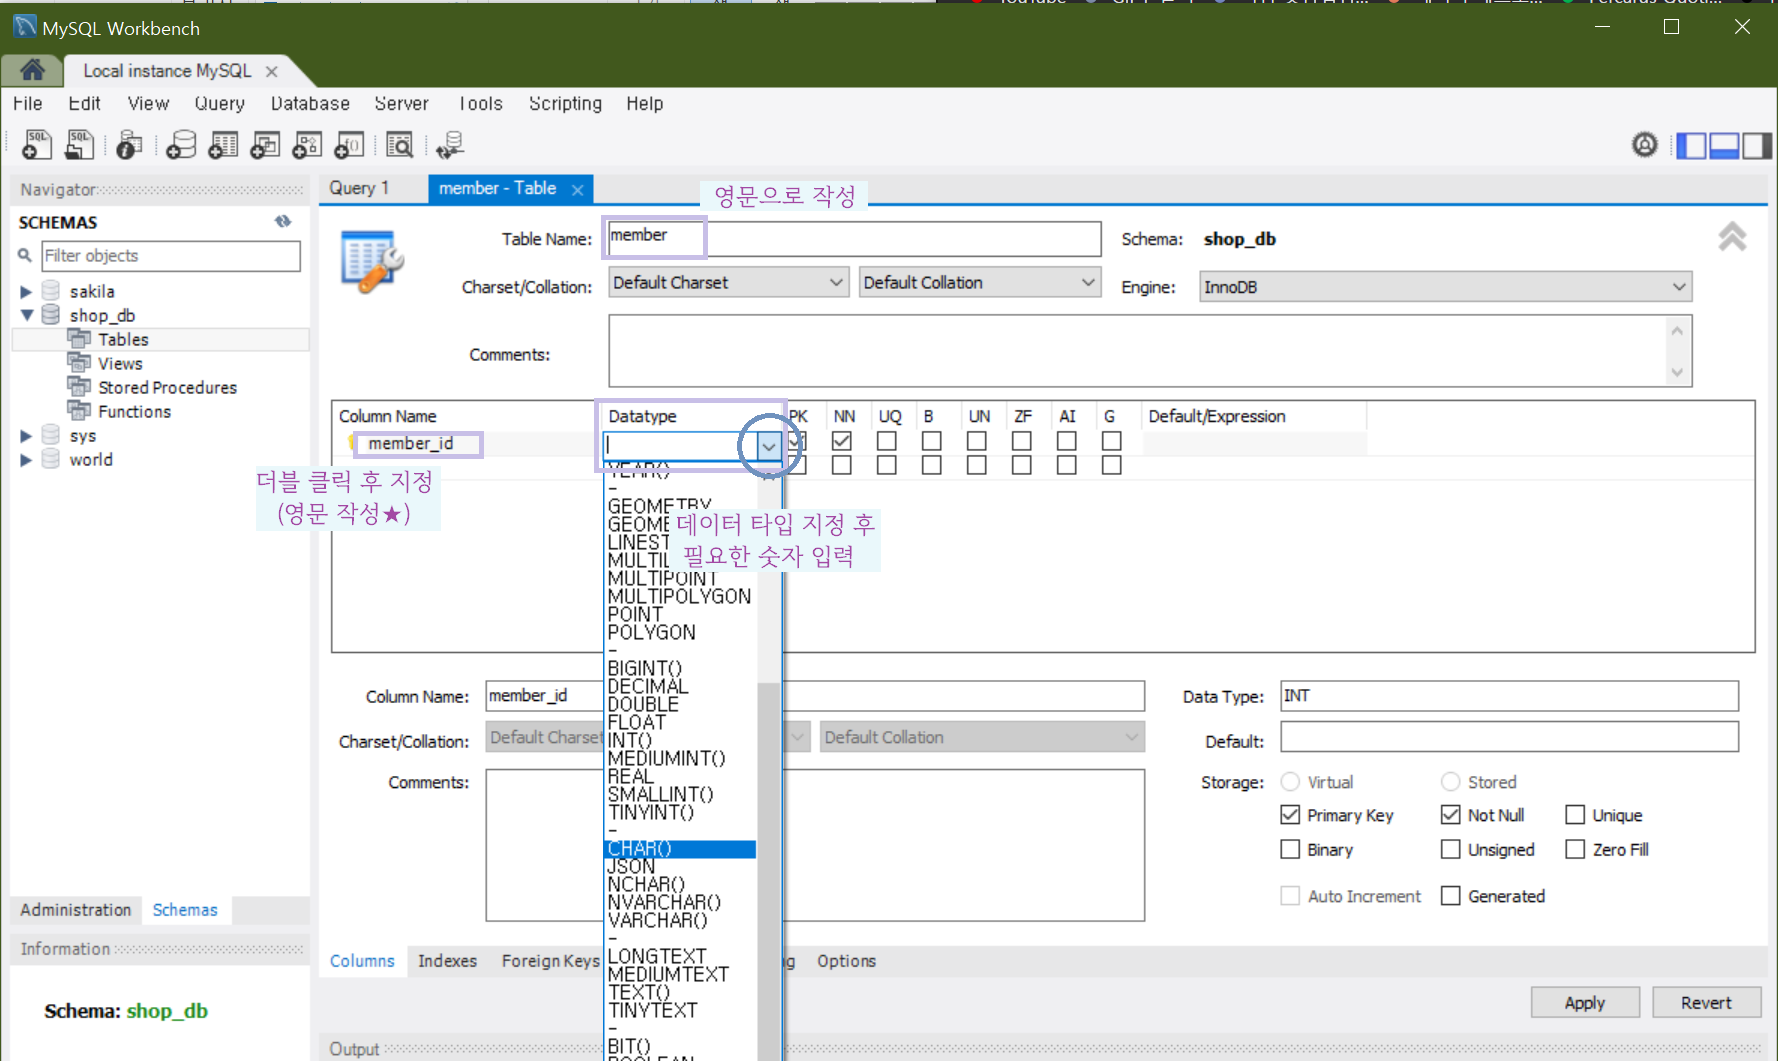Open preferences gear icon at top right
This screenshot has height=1061, width=1778.
pyautogui.click(x=1645, y=145)
